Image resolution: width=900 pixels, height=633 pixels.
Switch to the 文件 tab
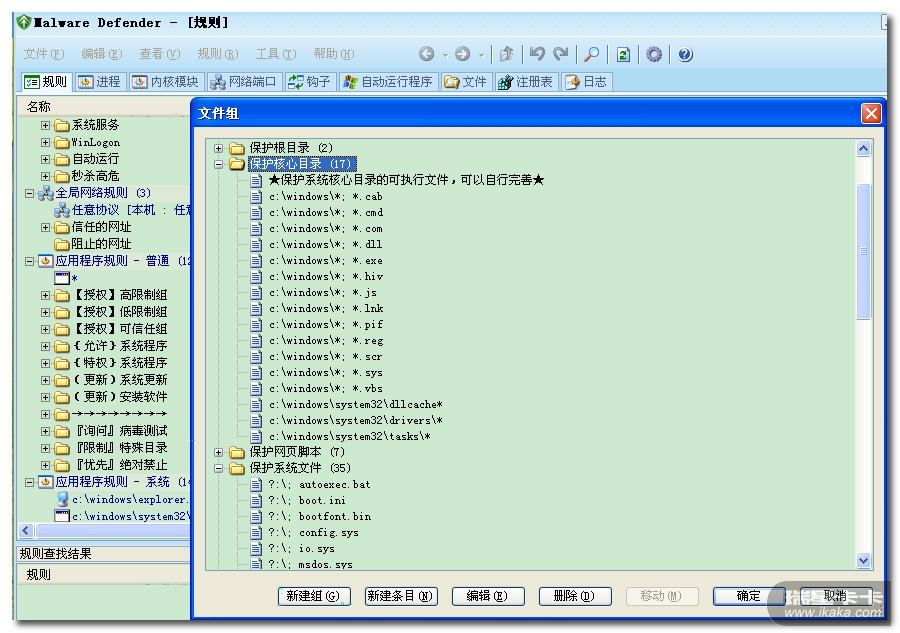465,82
